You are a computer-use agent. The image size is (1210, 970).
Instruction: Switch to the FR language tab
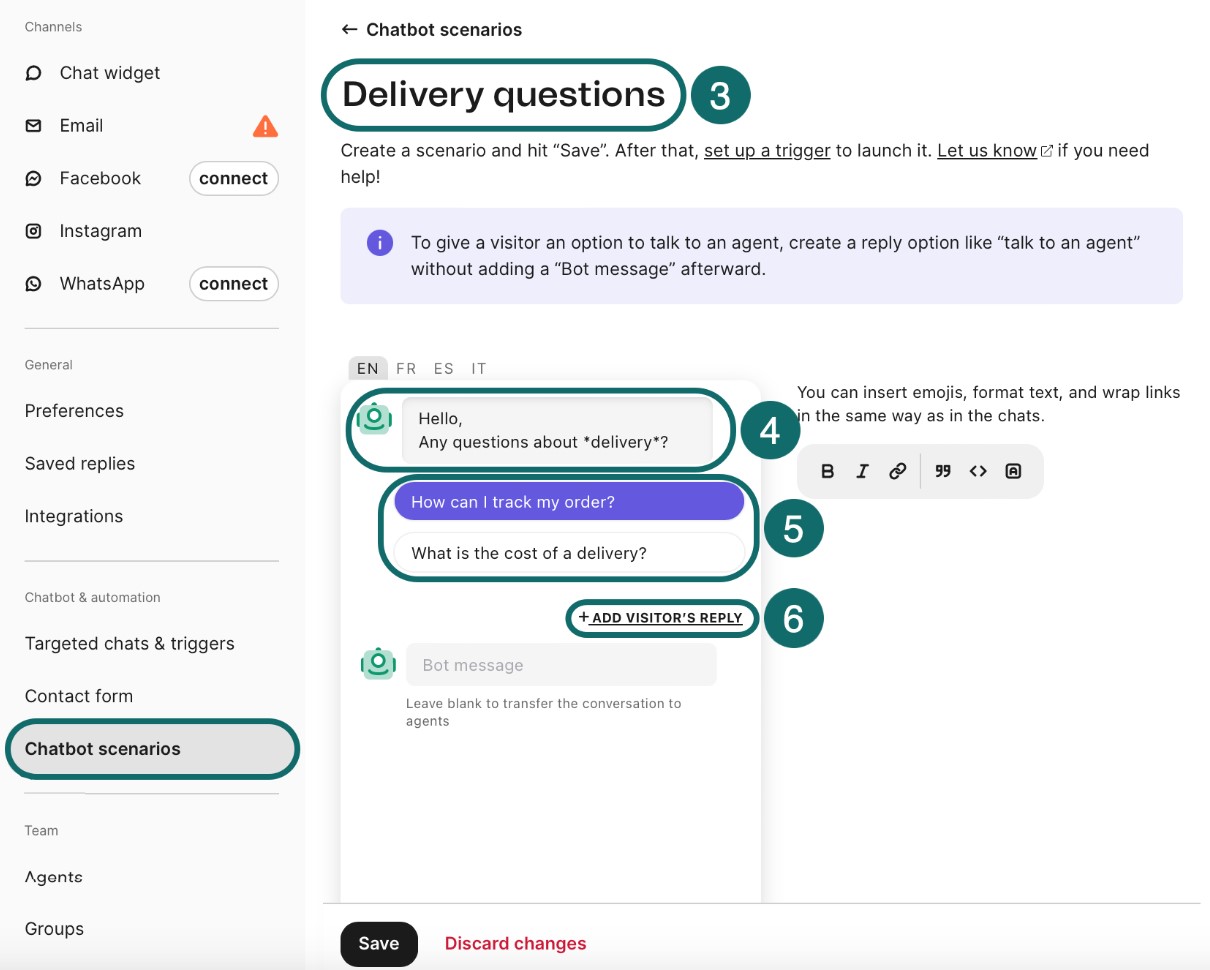pos(406,368)
